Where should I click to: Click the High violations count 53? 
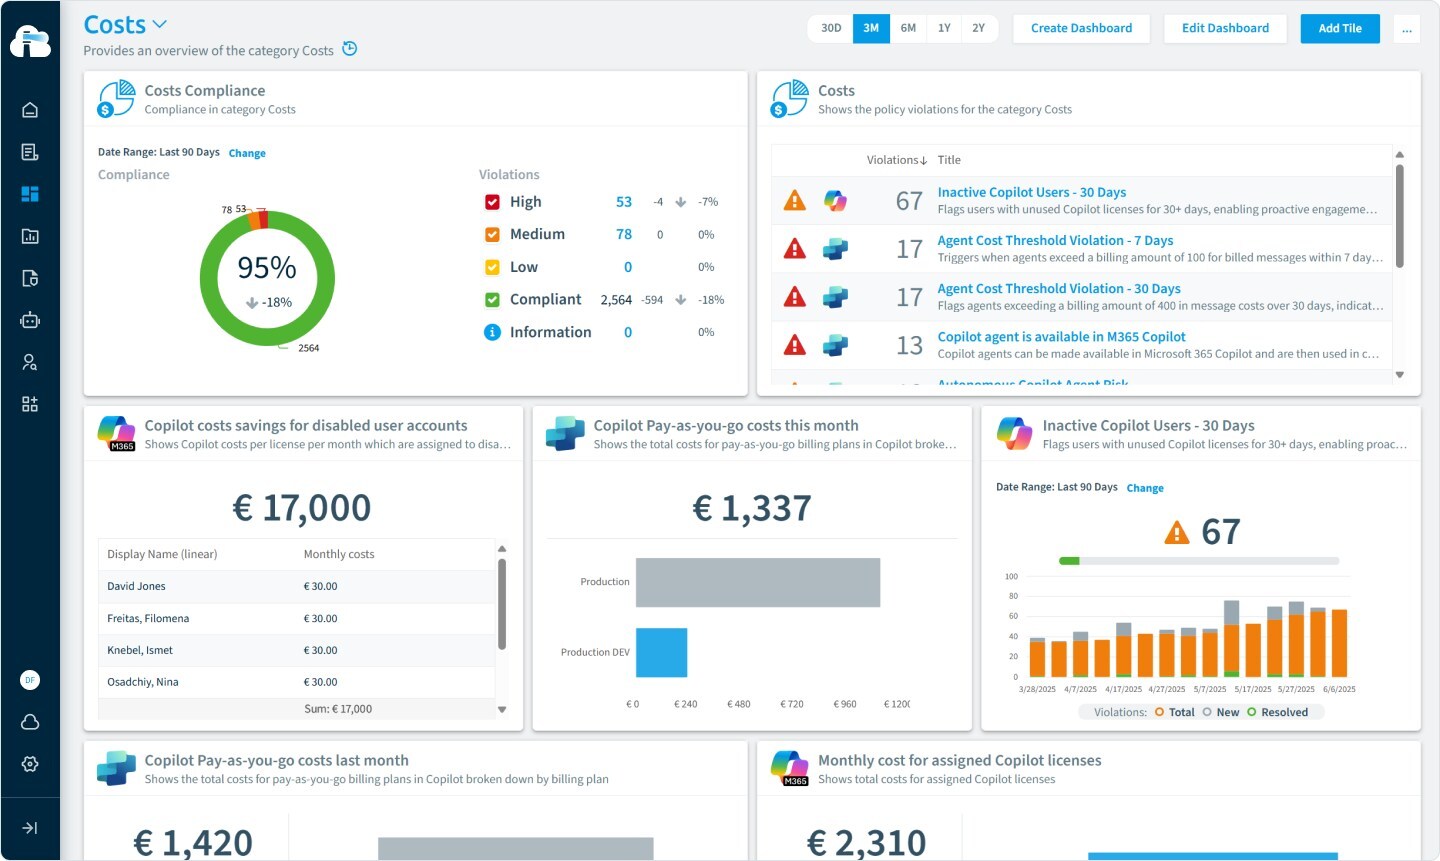(x=624, y=202)
